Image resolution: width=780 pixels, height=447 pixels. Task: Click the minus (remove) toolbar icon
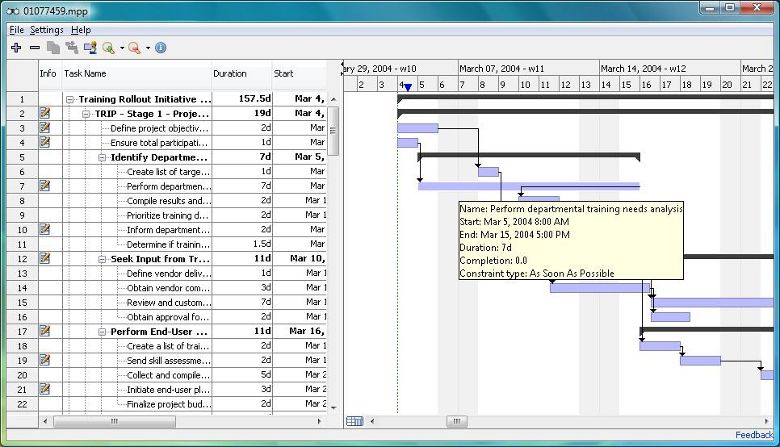coord(34,47)
